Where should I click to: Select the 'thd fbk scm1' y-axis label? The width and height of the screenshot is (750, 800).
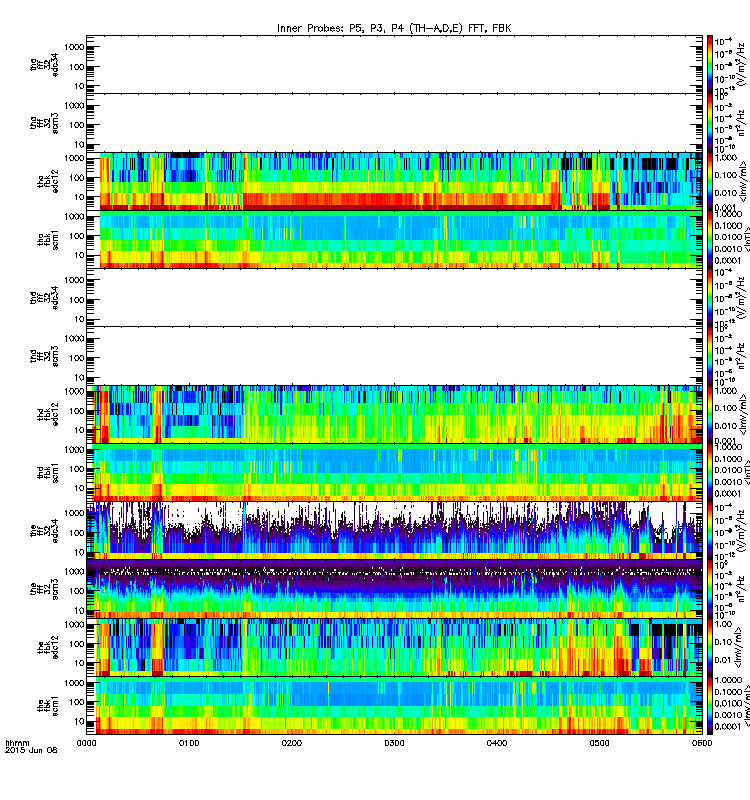point(48,472)
